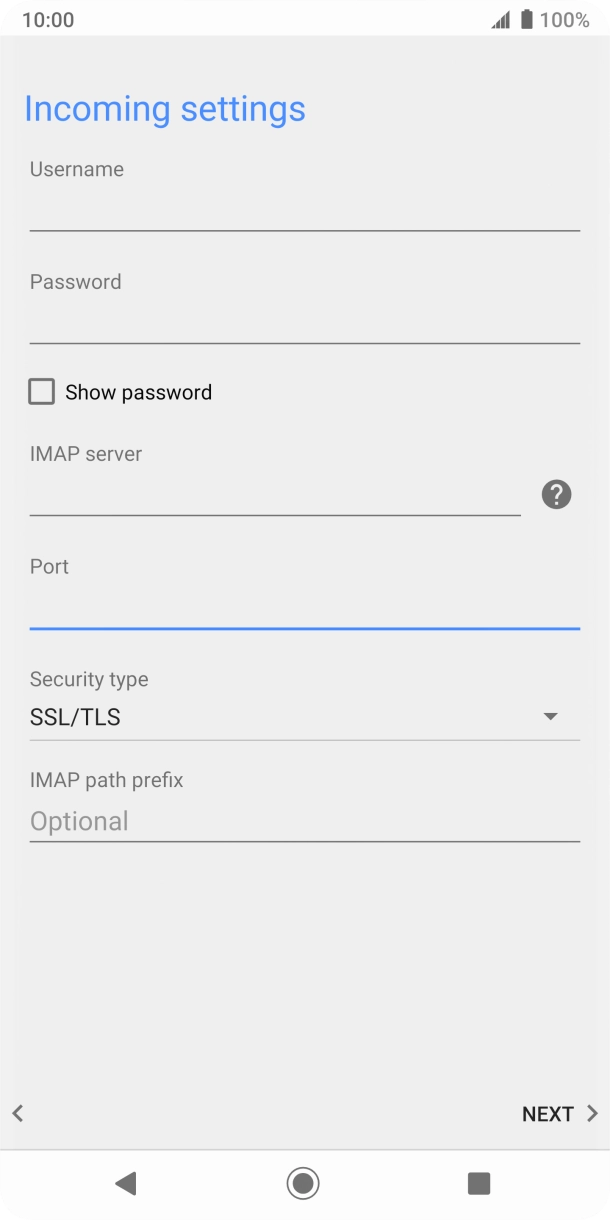Click the help icon beside IMAP server
This screenshot has height=1220, width=610.
[x=557, y=494]
